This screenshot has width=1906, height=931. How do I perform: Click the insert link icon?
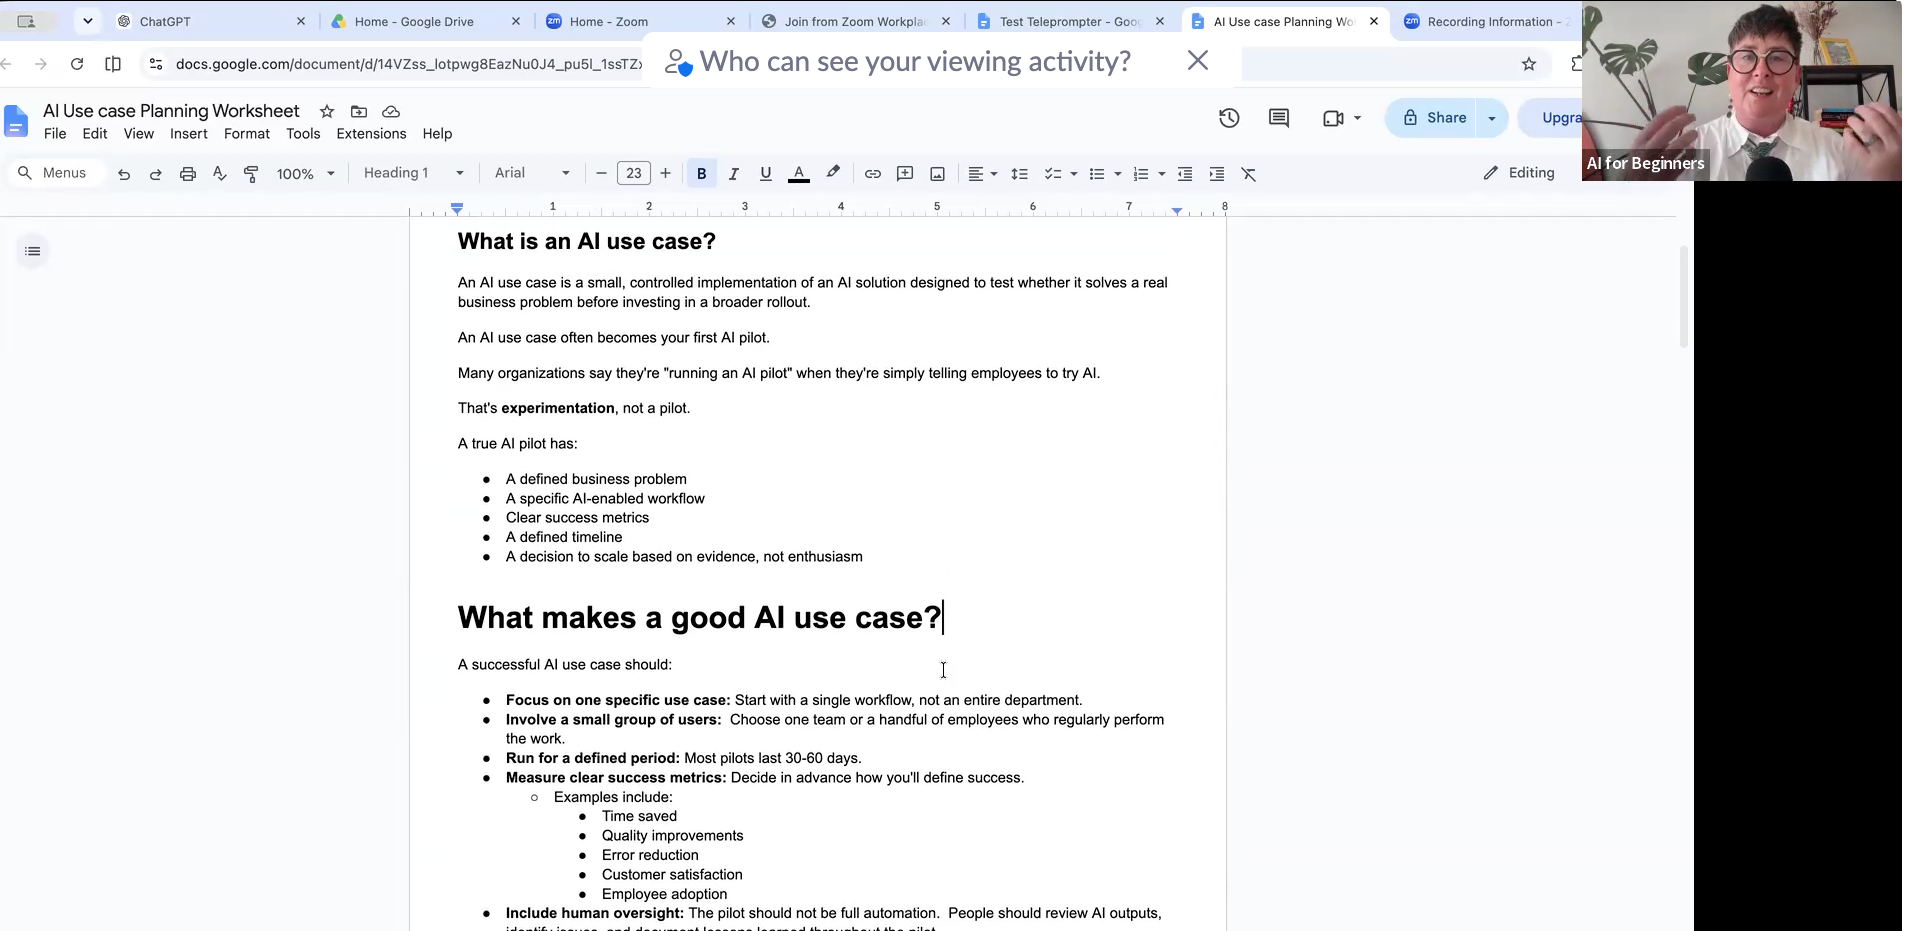pos(873,174)
